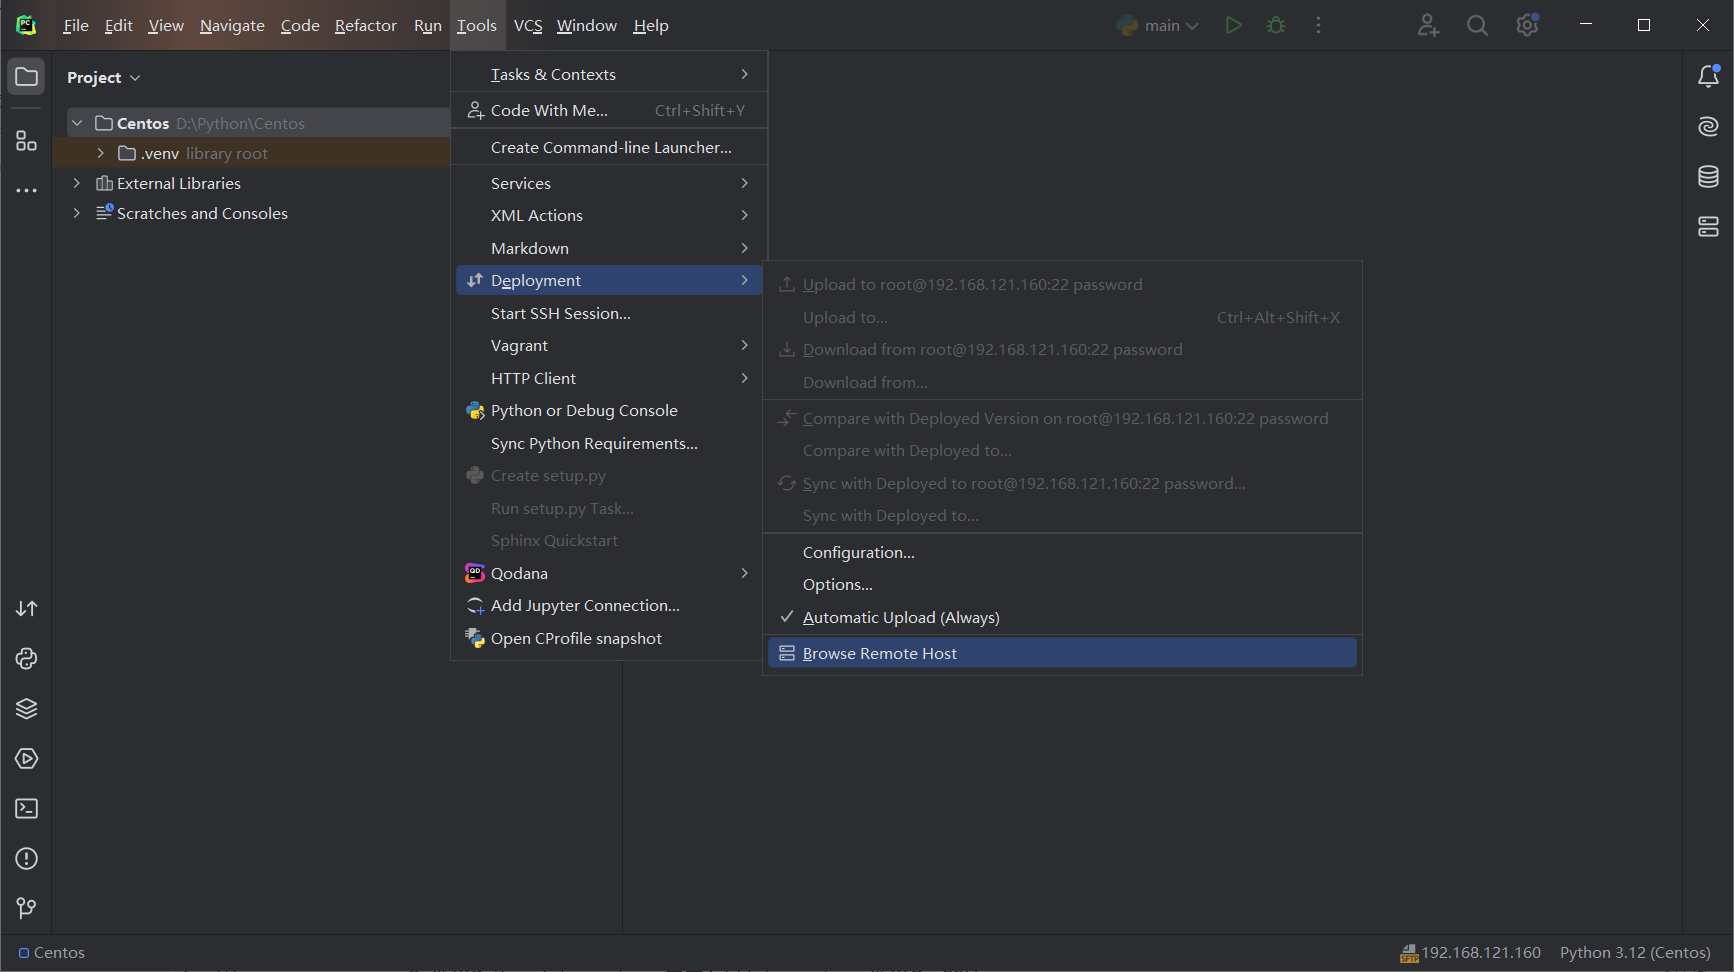Select Browse Remote Host
Image resolution: width=1734 pixels, height=972 pixels.
click(1062, 654)
